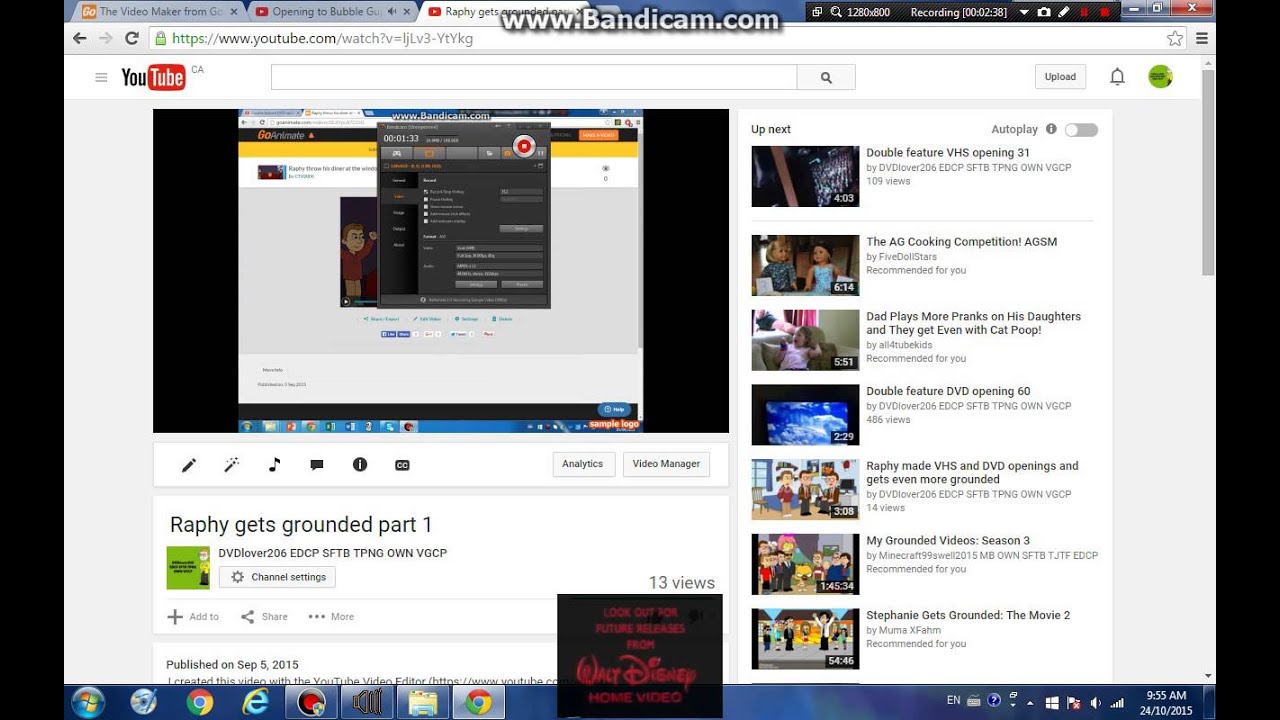This screenshot has width=1280, height=720.
Task: Open the Windows Start button
Action: pos(87,702)
